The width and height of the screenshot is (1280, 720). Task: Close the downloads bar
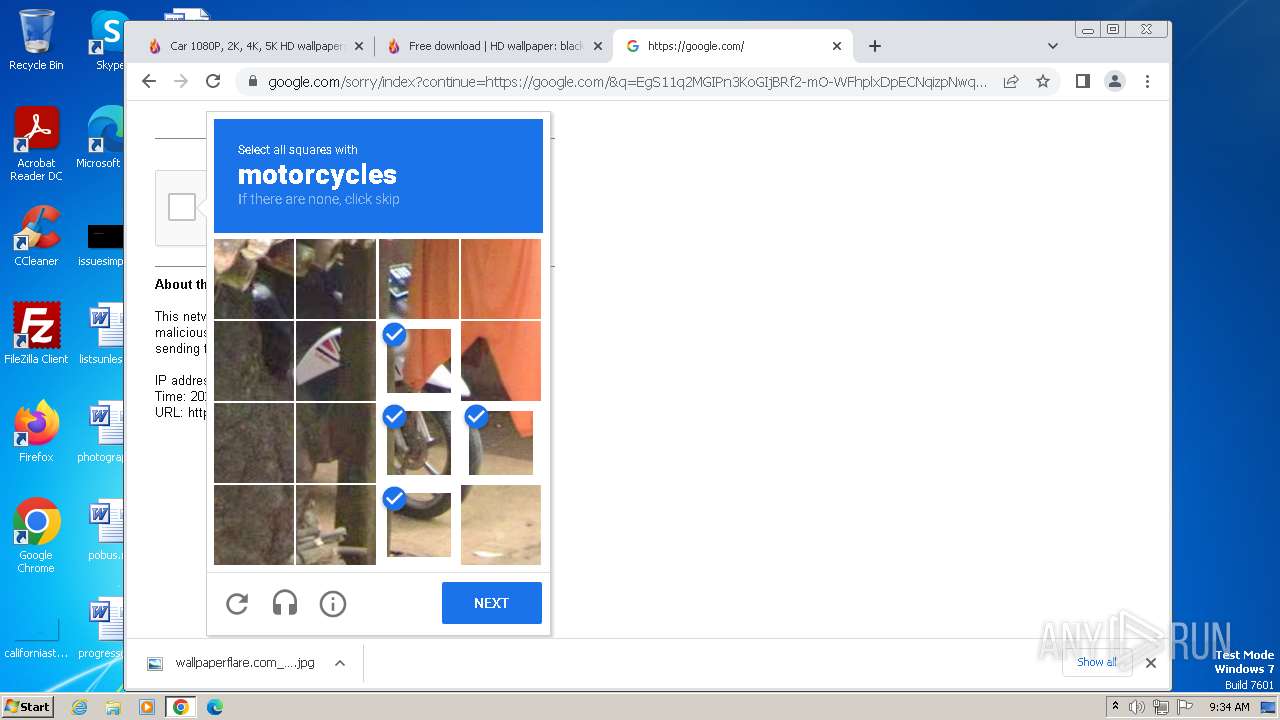pos(1151,662)
